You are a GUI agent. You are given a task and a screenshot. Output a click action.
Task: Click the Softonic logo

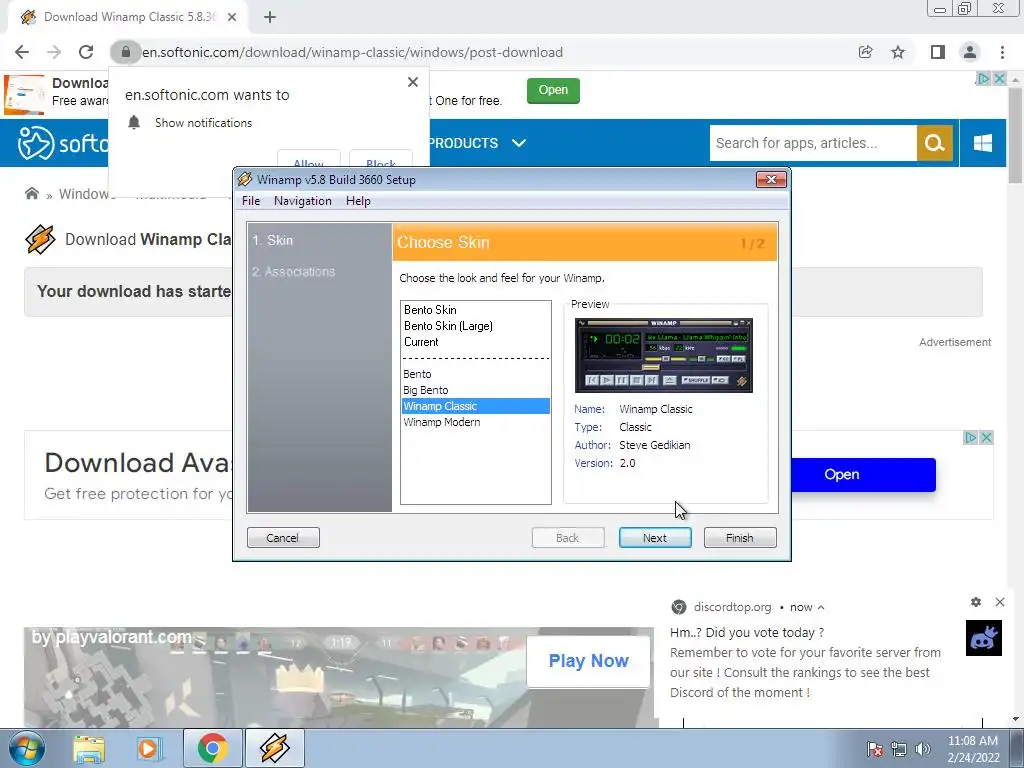click(x=63, y=143)
